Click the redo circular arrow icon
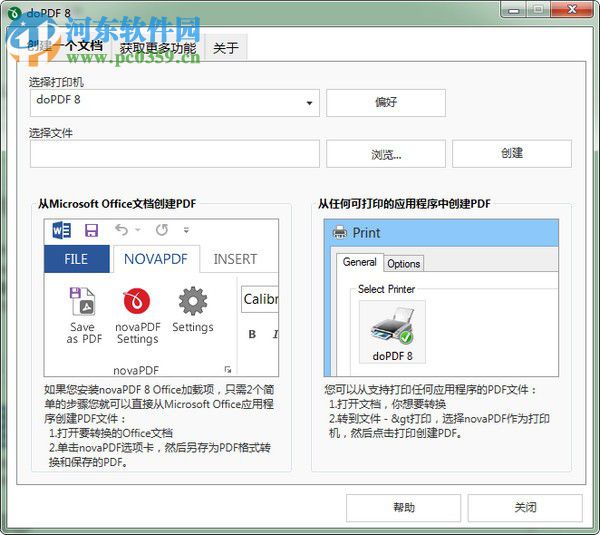This screenshot has width=600, height=535. 162,230
